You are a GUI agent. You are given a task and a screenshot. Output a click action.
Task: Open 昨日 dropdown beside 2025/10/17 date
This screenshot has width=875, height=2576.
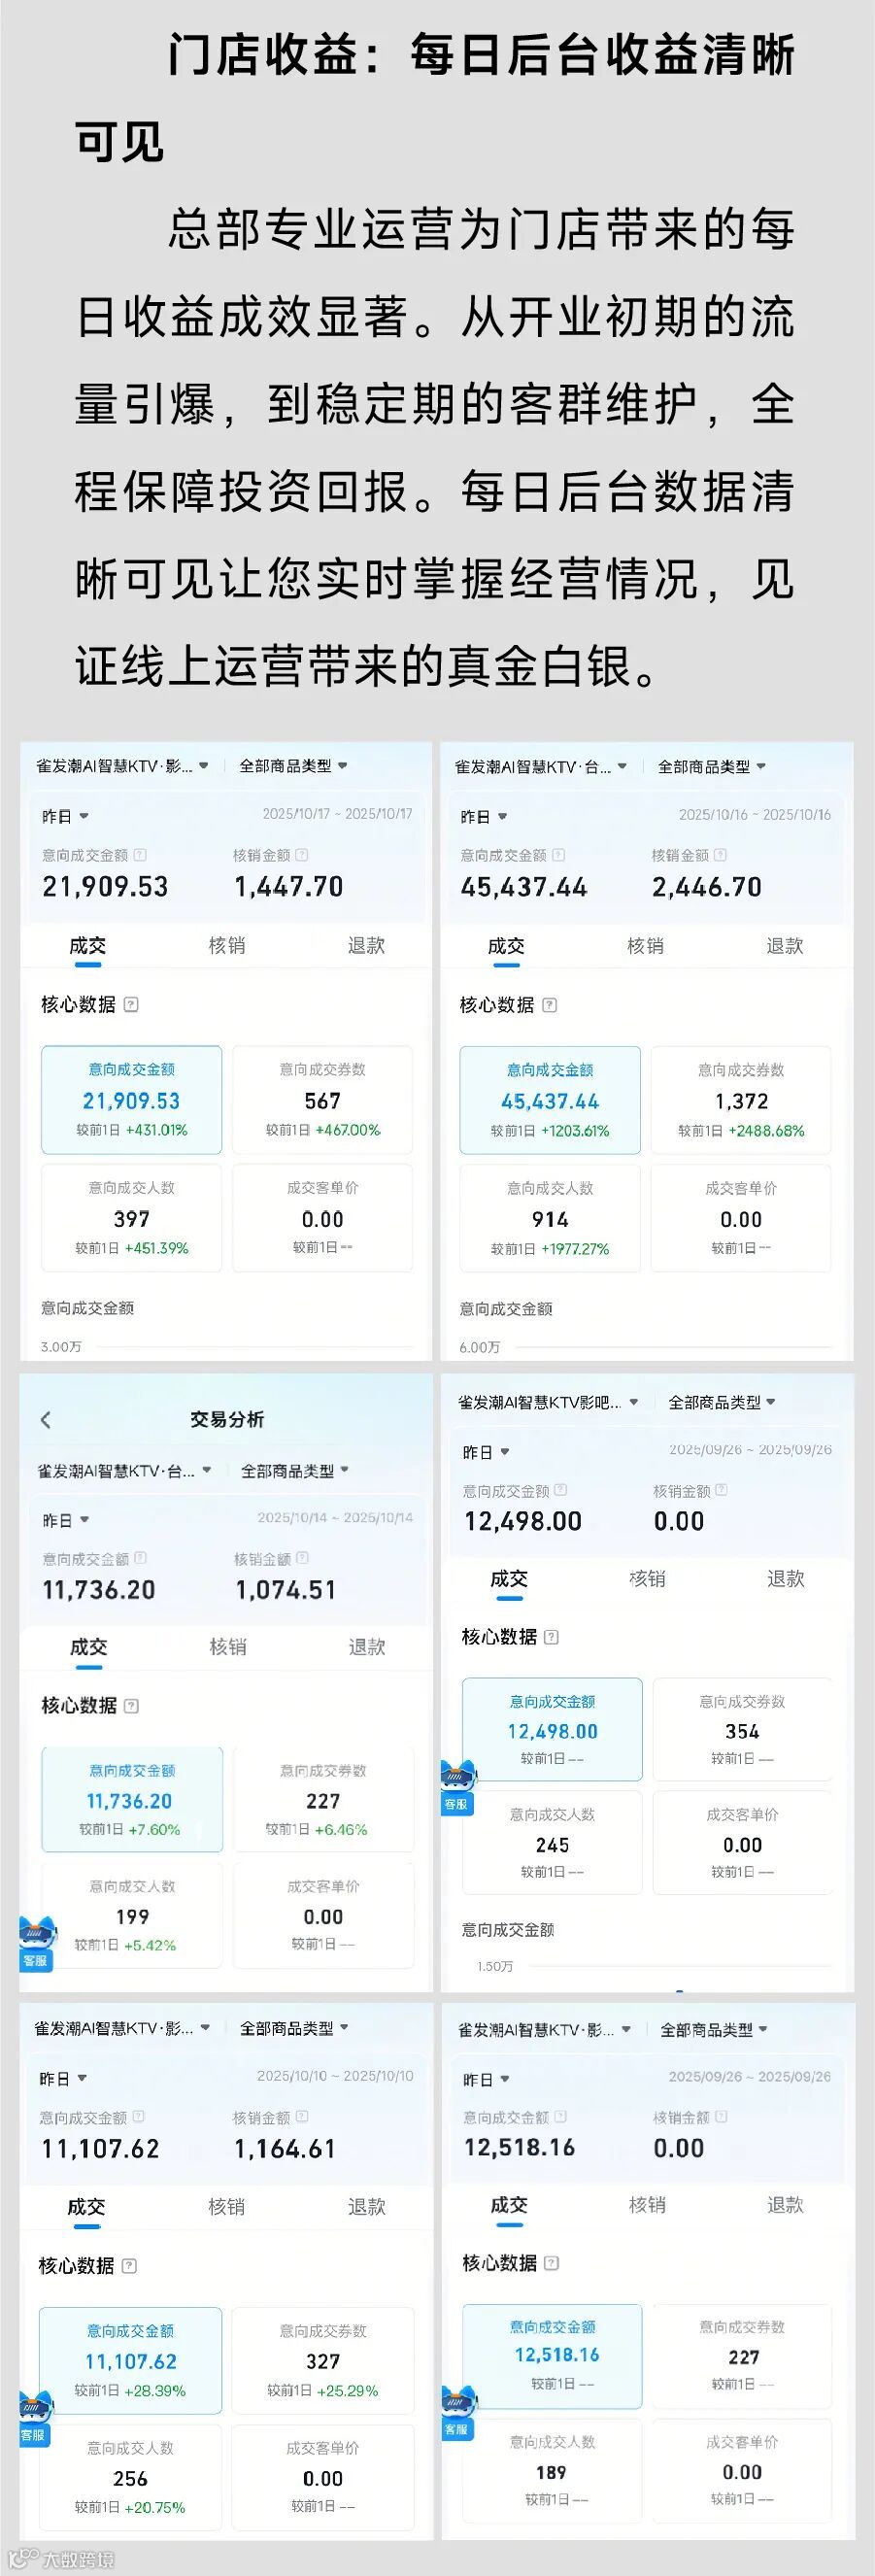66,816
